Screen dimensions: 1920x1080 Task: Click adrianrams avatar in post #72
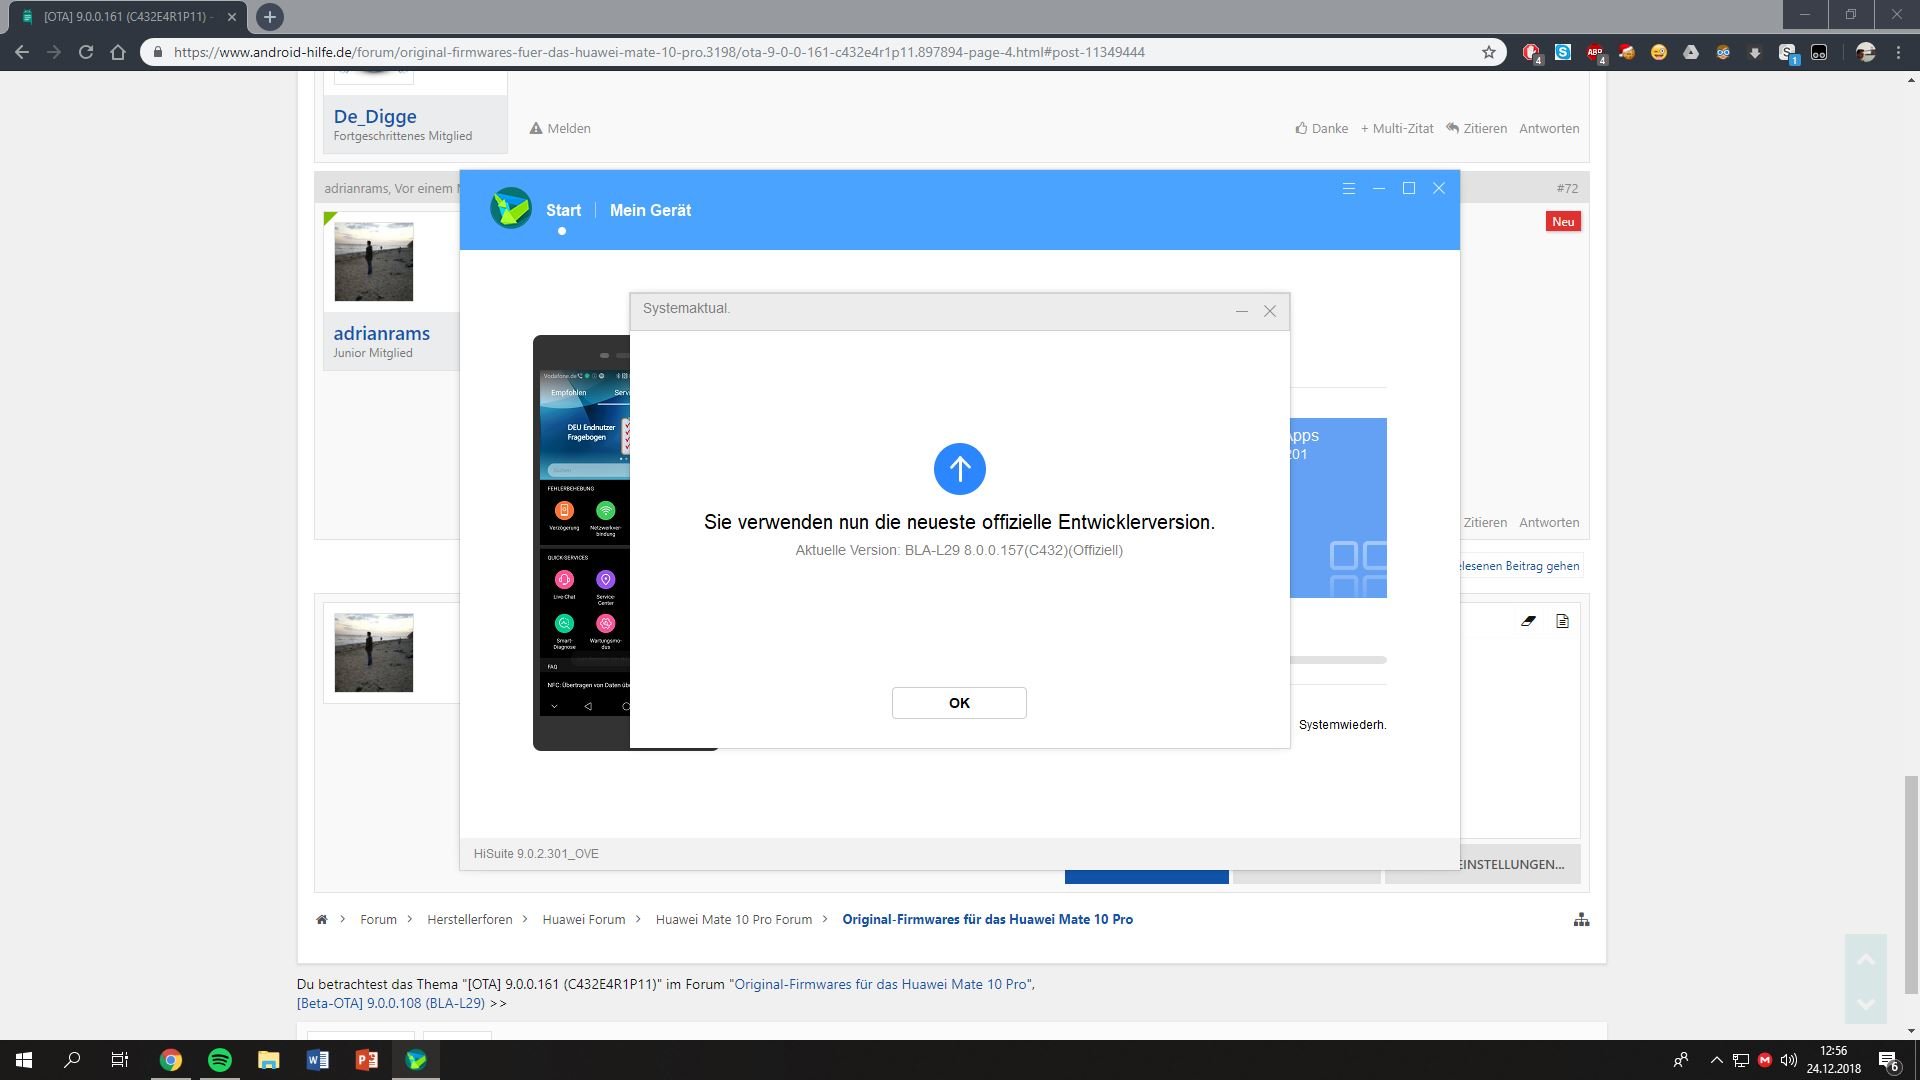(x=373, y=261)
